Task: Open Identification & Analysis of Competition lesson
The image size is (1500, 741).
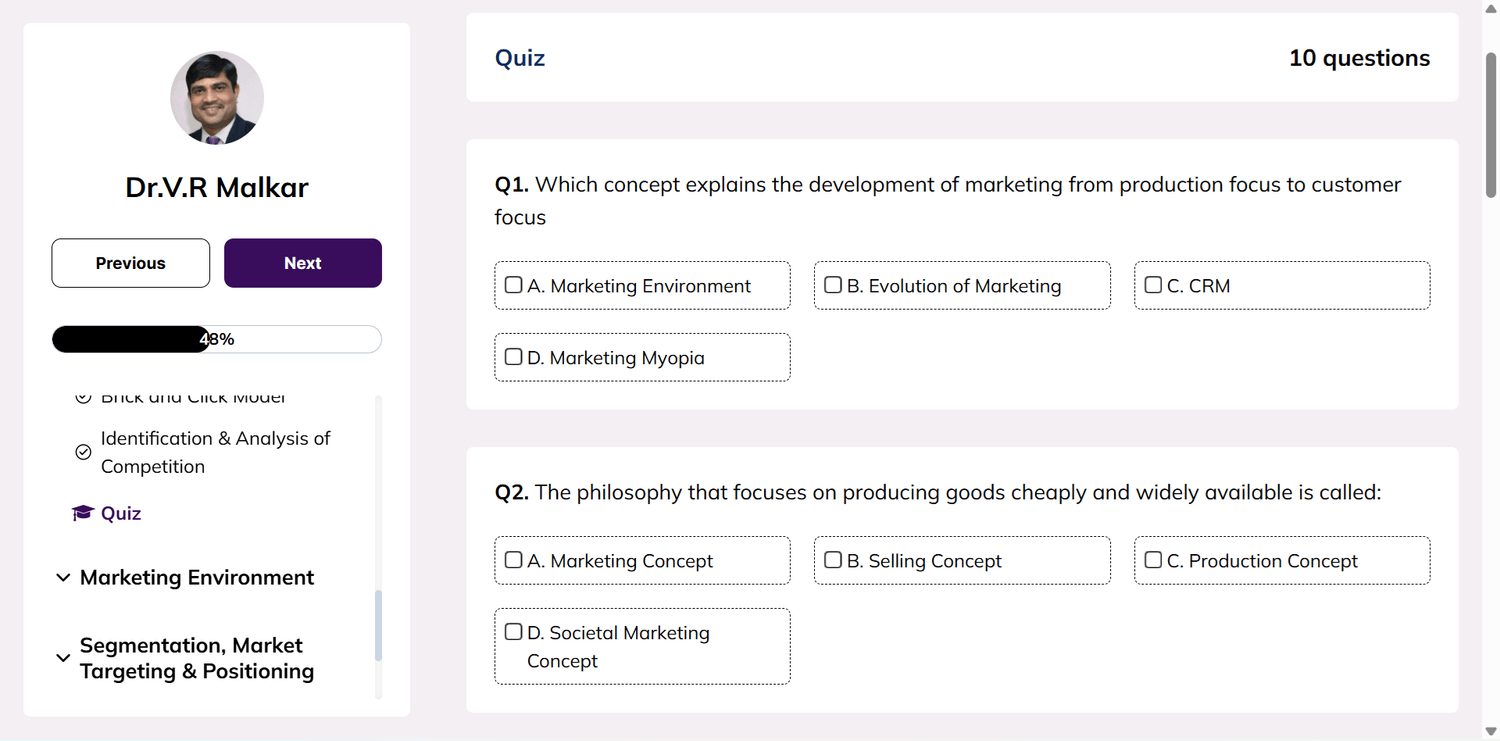Action: [215, 452]
